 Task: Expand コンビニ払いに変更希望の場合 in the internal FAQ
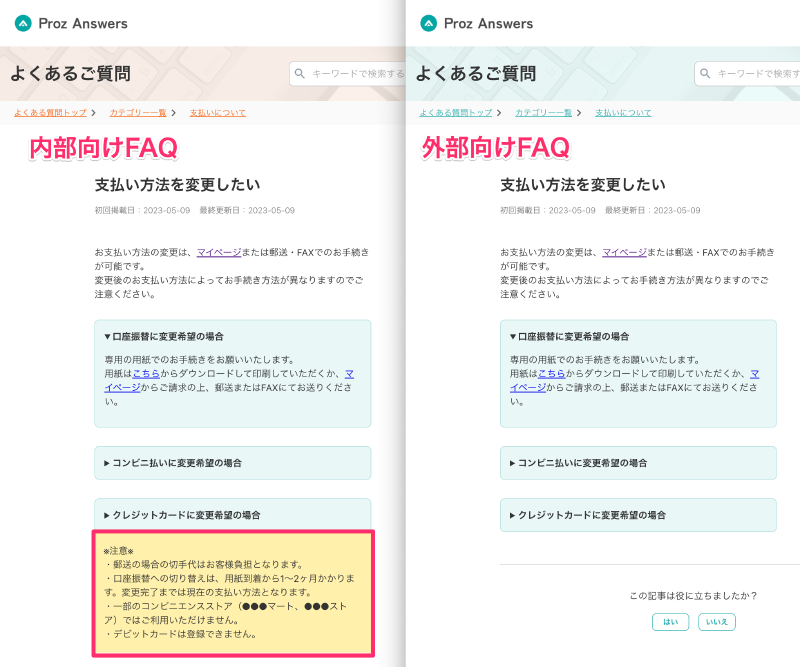(x=232, y=463)
